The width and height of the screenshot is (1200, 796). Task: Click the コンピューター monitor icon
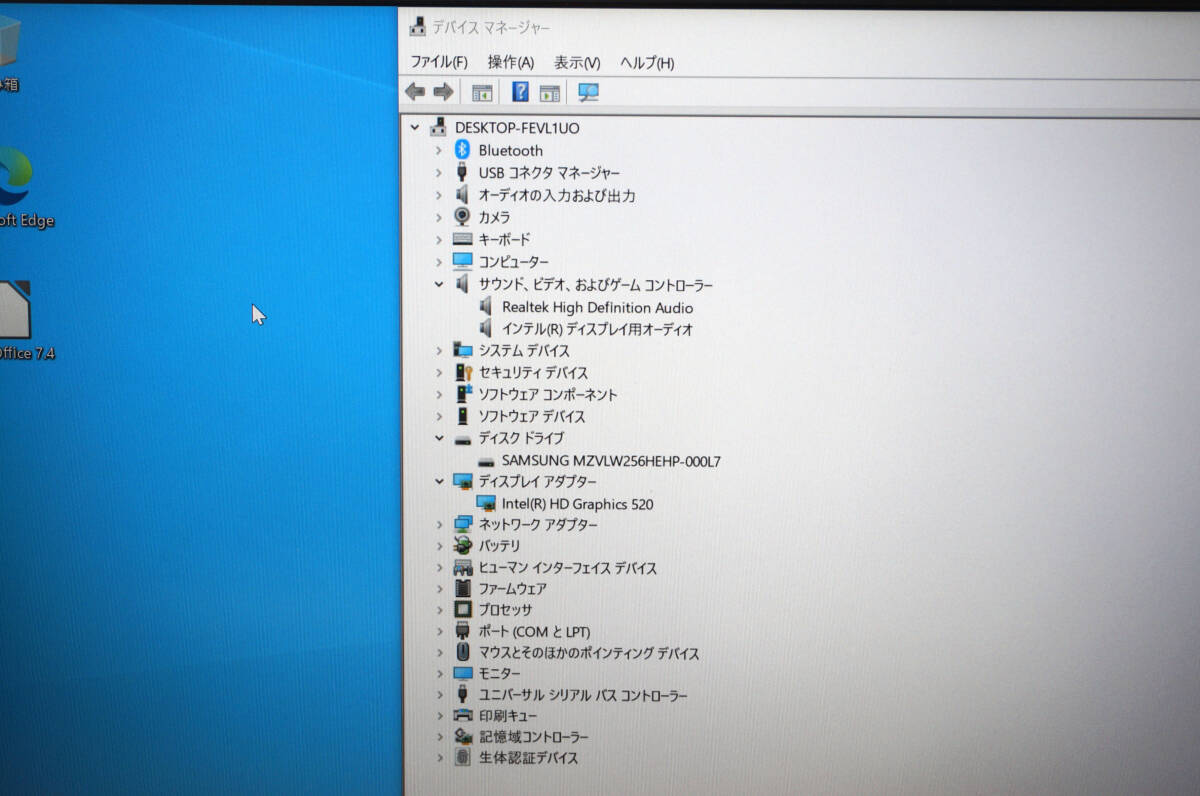coord(462,261)
